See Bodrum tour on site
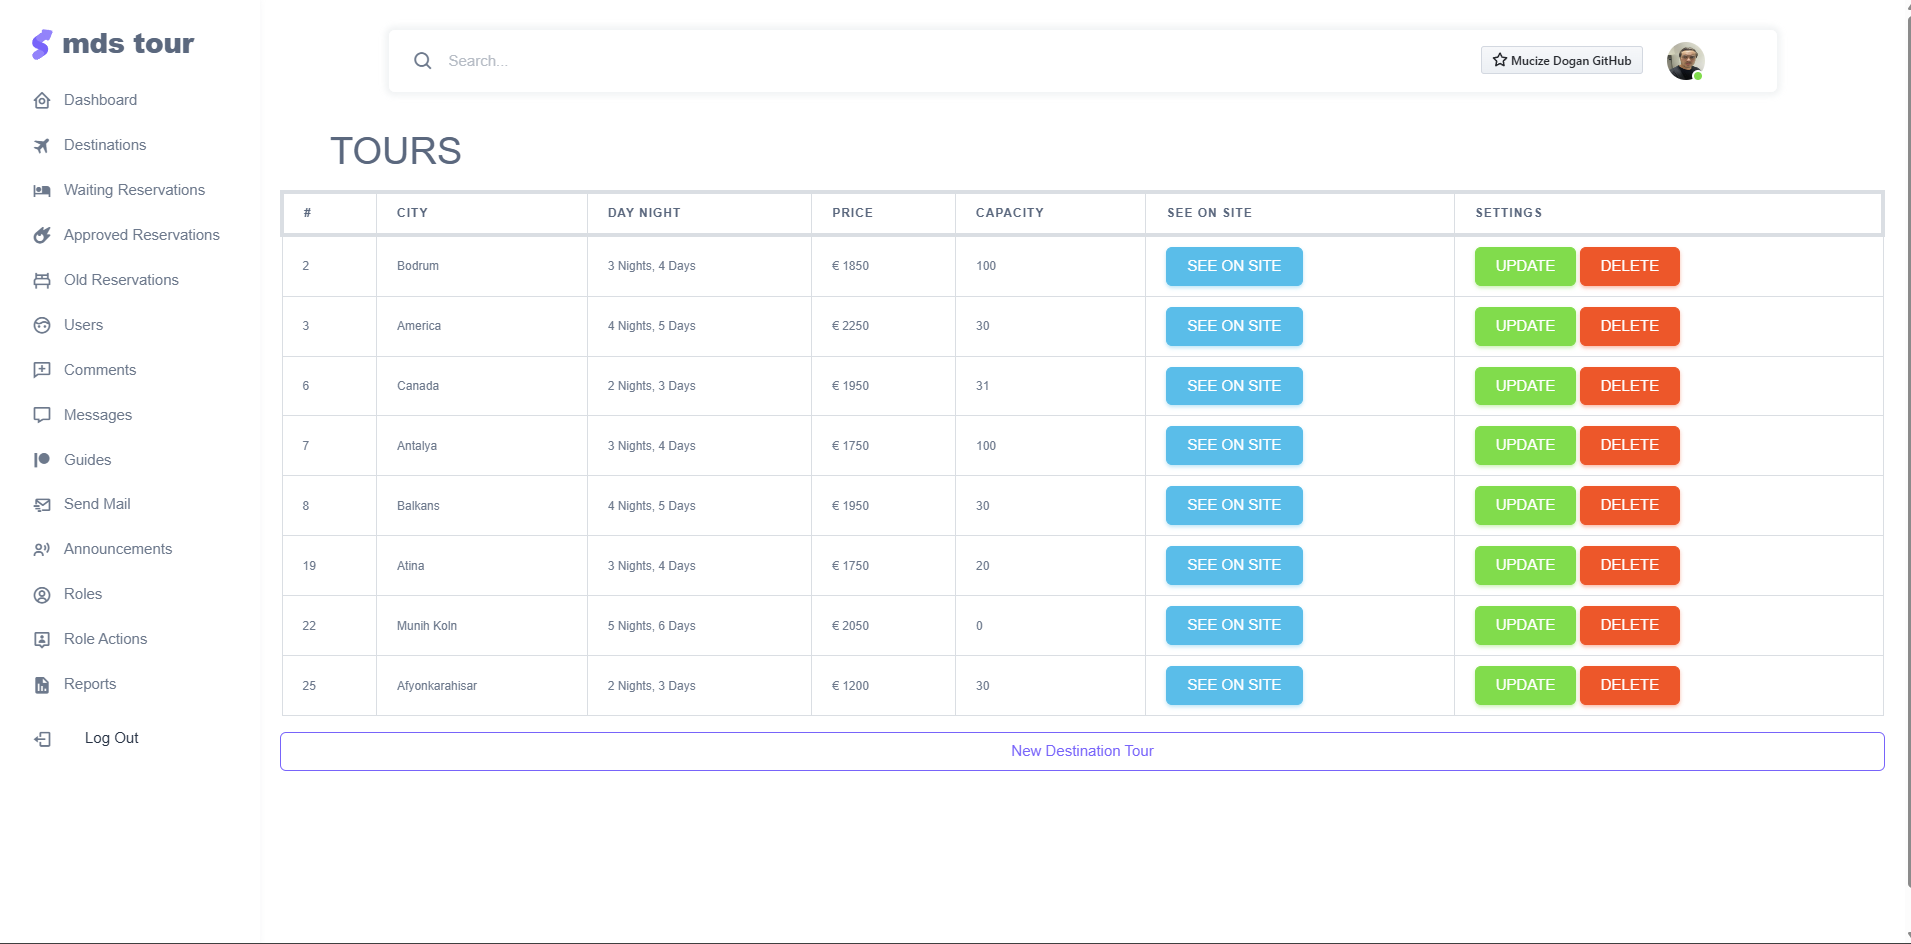 click(1234, 266)
